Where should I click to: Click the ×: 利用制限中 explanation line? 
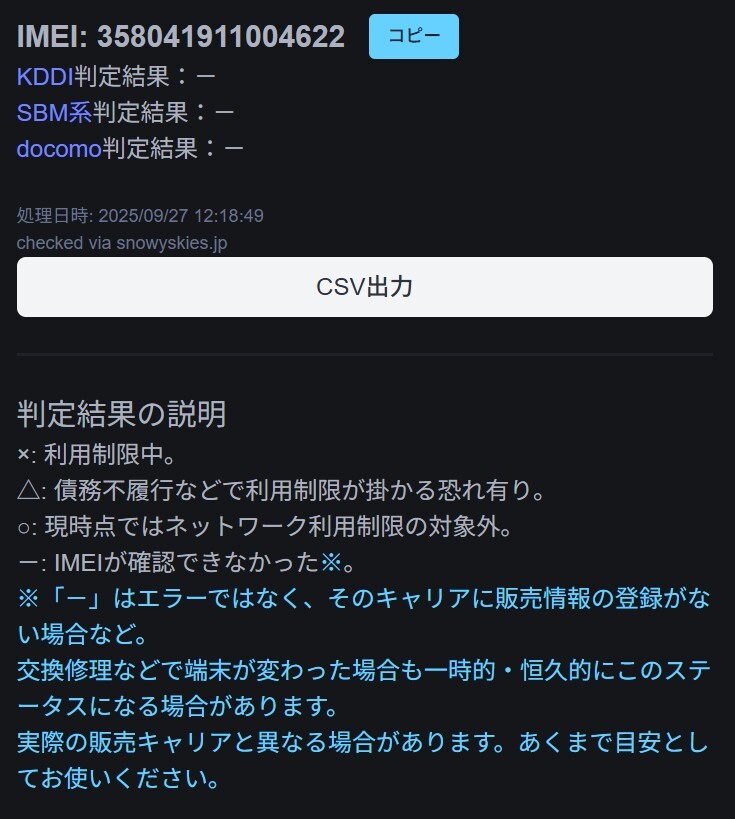[x=96, y=454]
